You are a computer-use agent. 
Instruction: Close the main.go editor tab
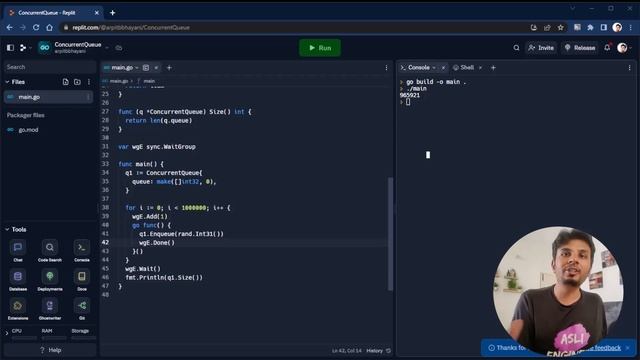coord(156,68)
